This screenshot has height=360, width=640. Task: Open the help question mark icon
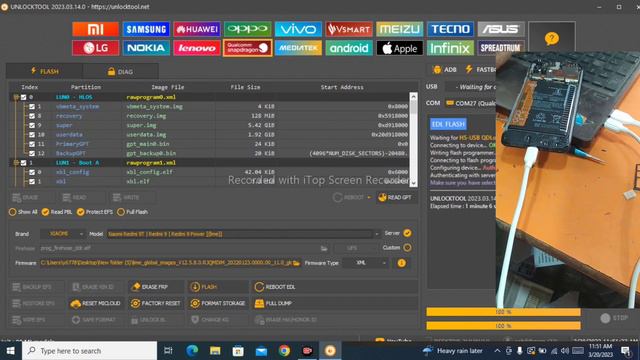(x=552, y=38)
